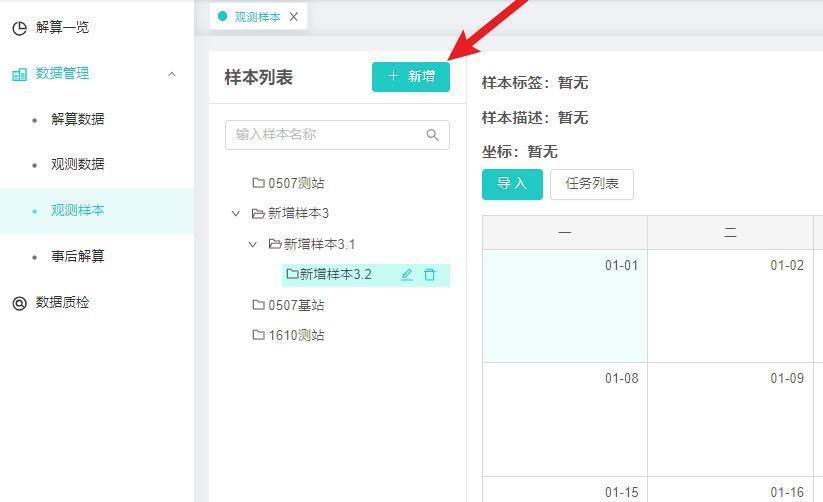Select the 01-01 calendar cell
Image resolution: width=823 pixels, height=502 pixels.
pyautogui.click(x=565, y=305)
